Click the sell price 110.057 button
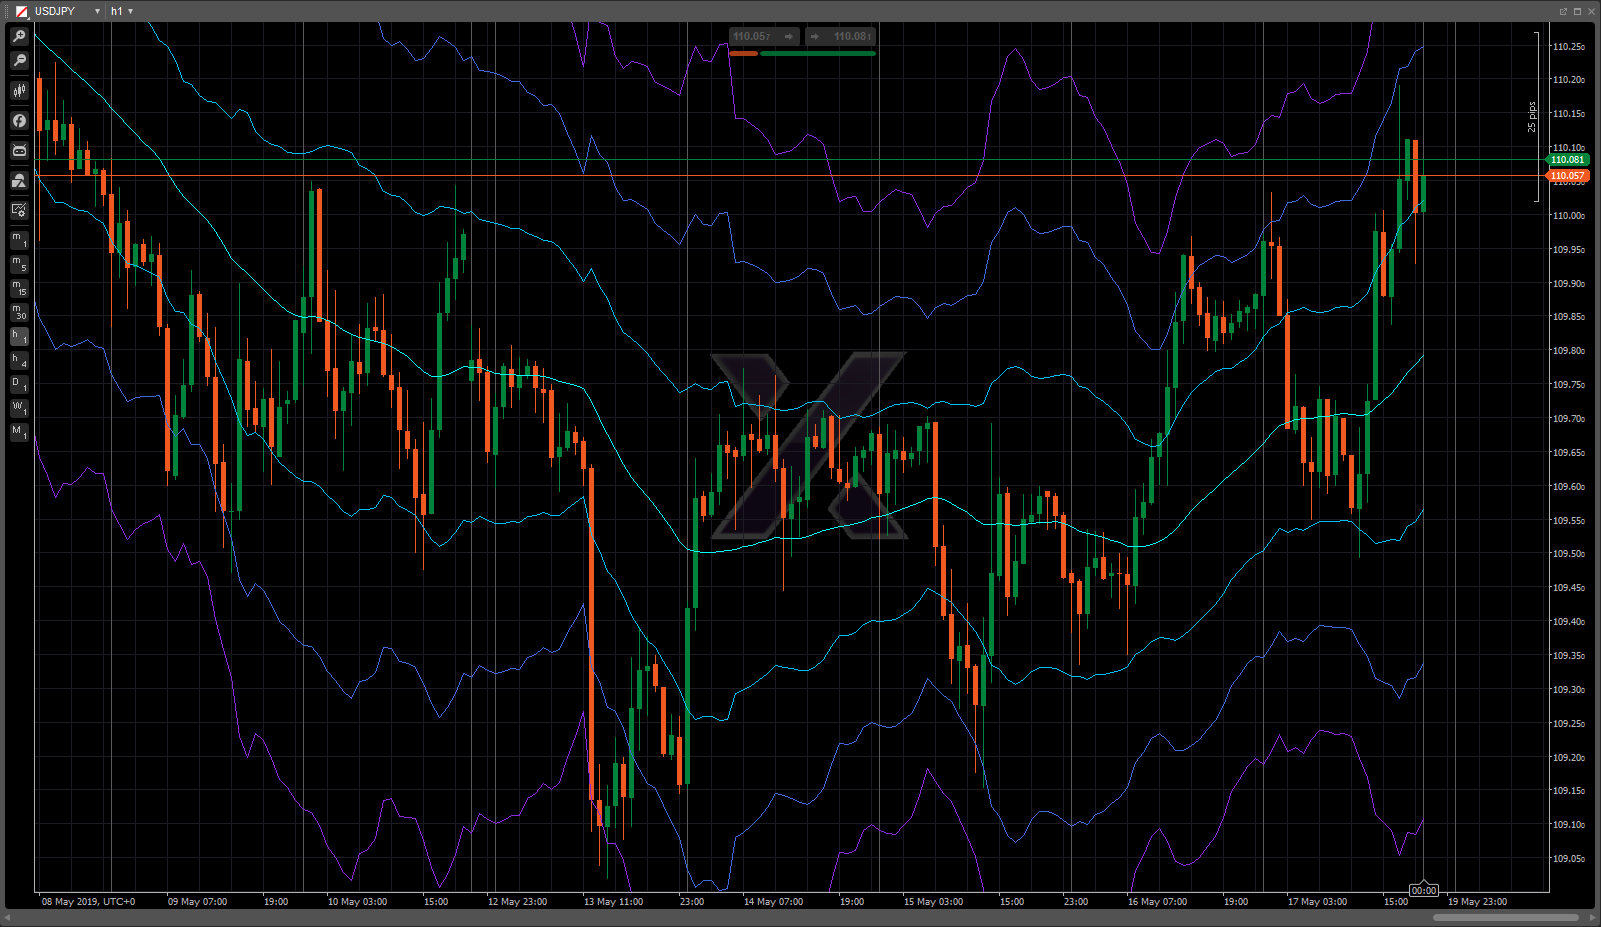The height and width of the screenshot is (927, 1601). point(764,36)
